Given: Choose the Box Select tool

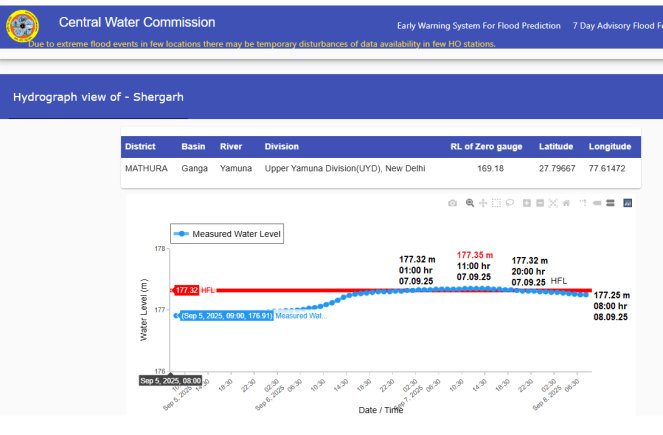Looking at the screenshot, I should (x=496, y=203).
